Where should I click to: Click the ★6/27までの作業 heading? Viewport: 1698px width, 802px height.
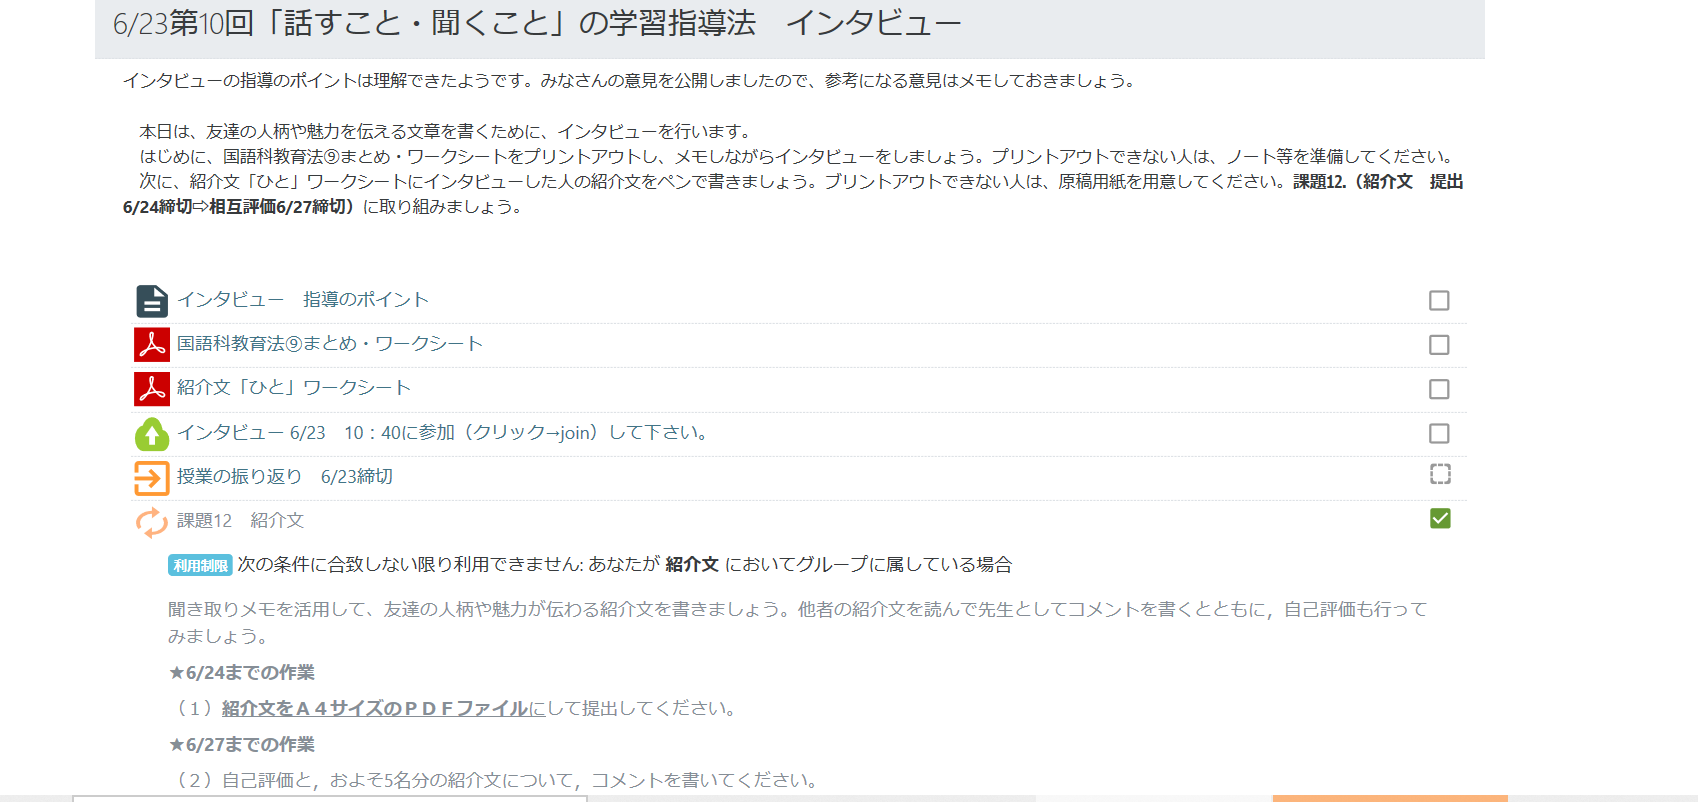tap(241, 745)
